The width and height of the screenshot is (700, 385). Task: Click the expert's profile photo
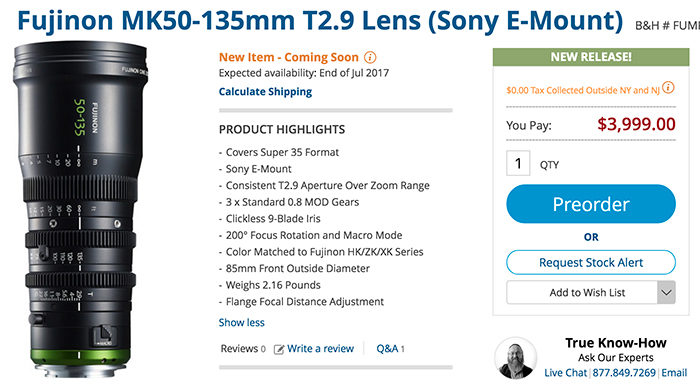(516, 358)
